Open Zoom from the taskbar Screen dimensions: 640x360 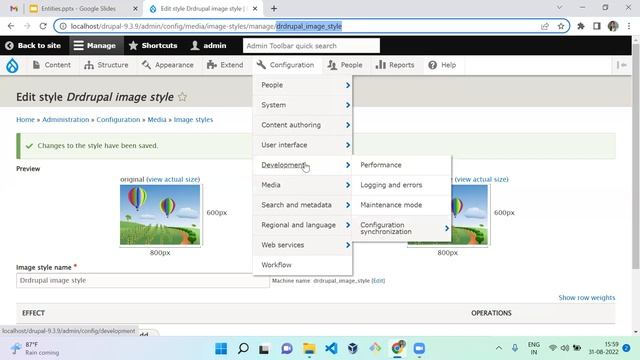(419, 348)
